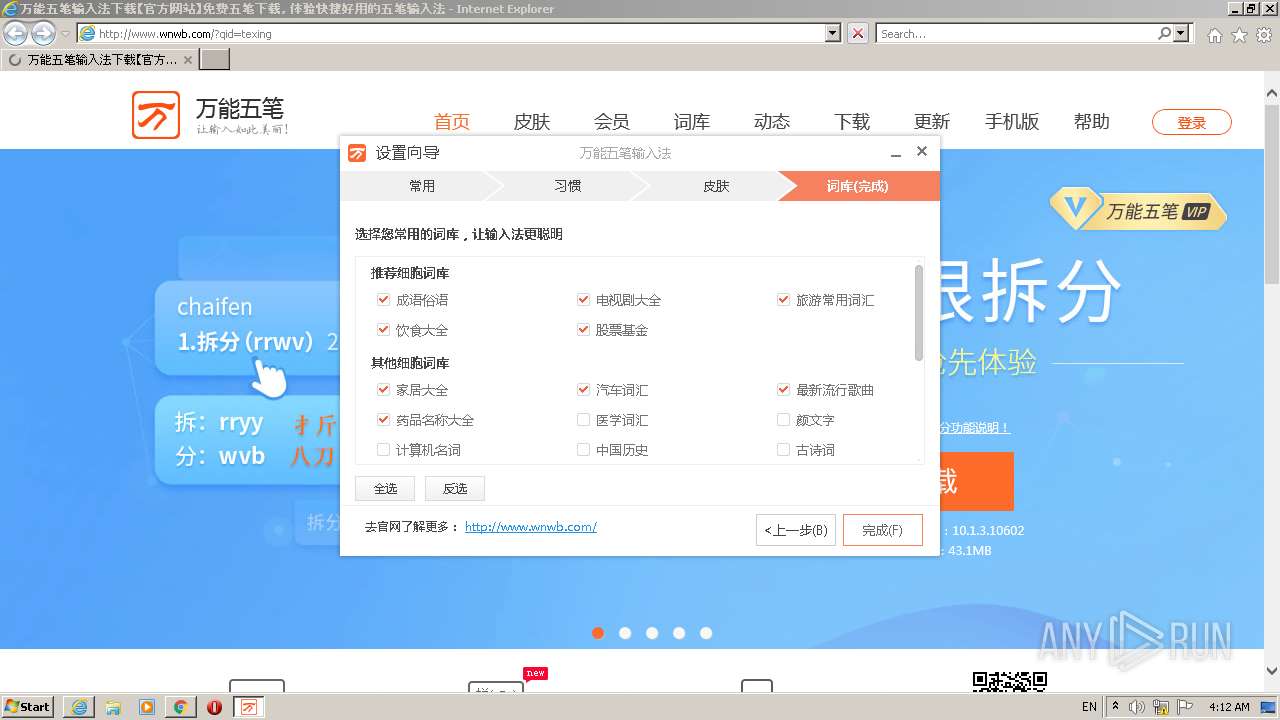
Task: Open http://www.wnwb.com/ link
Action: point(531,527)
